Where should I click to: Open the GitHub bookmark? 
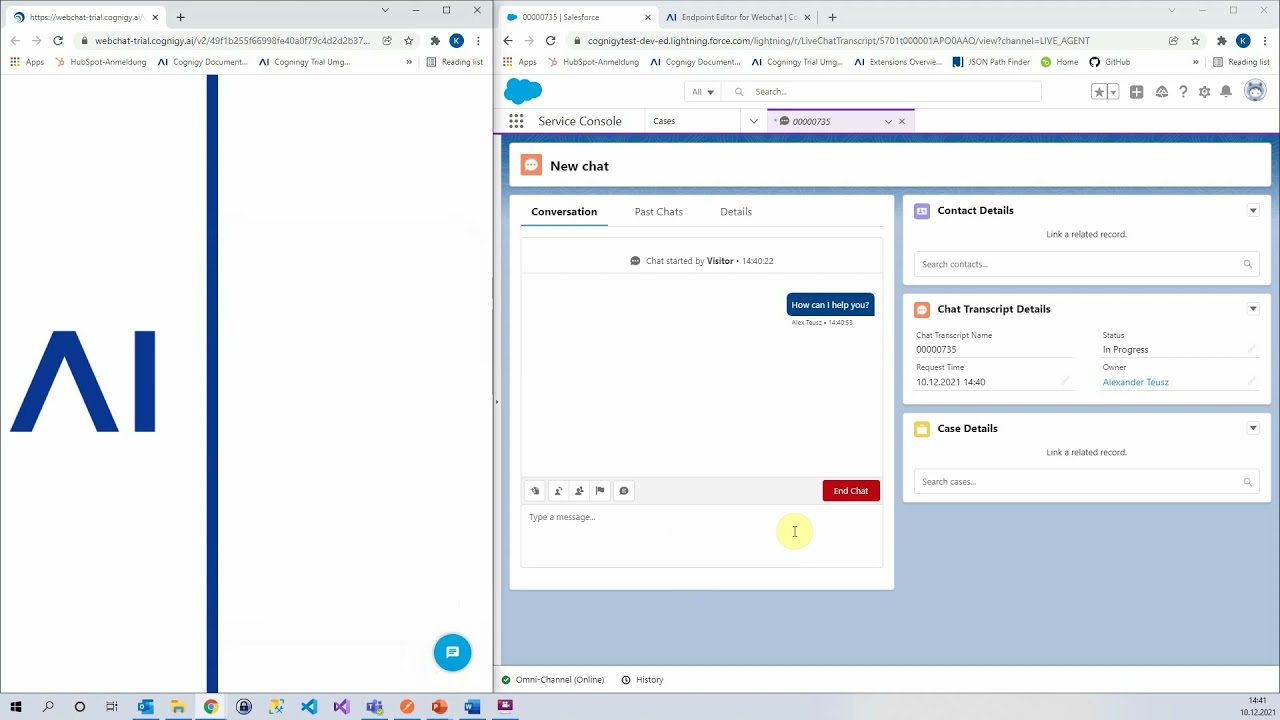[x=1110, y=62]
